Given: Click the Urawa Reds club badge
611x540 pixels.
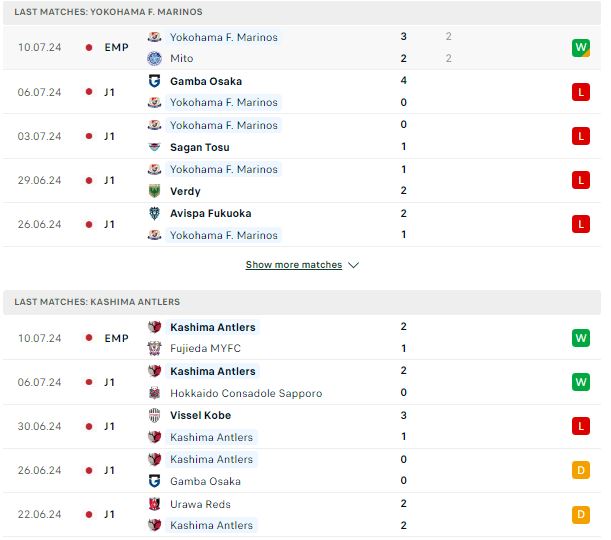Looking at the screenshot, I should [x=154, y=504].
